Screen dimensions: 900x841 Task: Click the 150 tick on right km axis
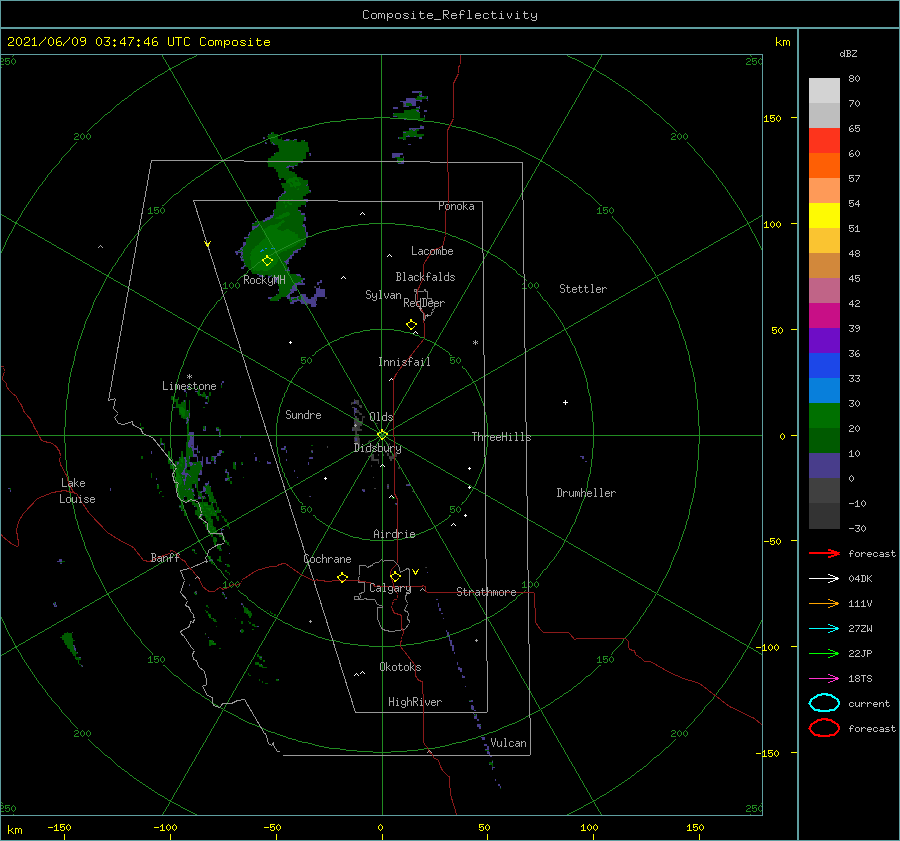pyautogui.click(x=772, y=118)
